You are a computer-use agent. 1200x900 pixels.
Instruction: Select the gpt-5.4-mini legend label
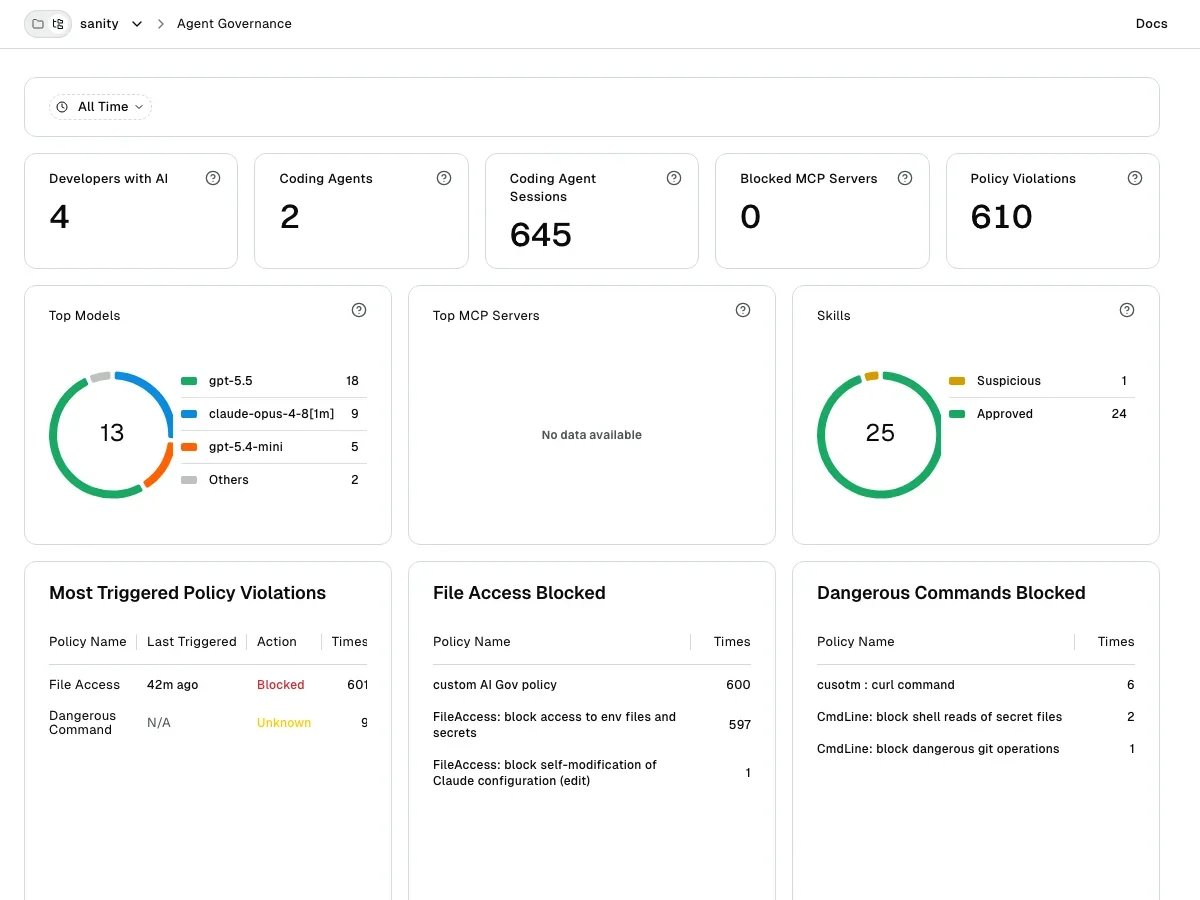pyautogui.click(x=246, y=447)
